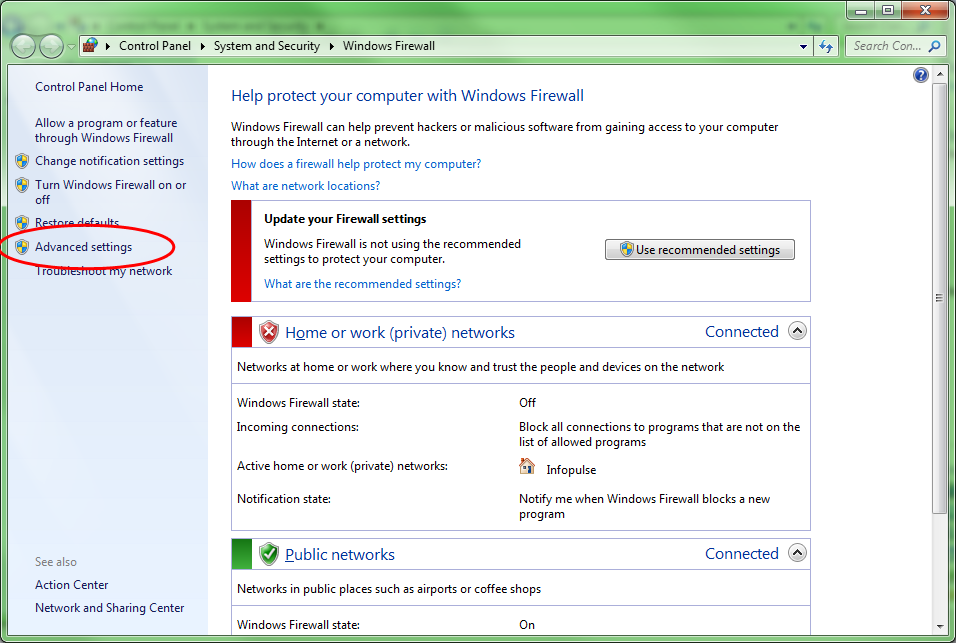
Task: Click shield icon beside Advanced settings
Action: (22, 247)
